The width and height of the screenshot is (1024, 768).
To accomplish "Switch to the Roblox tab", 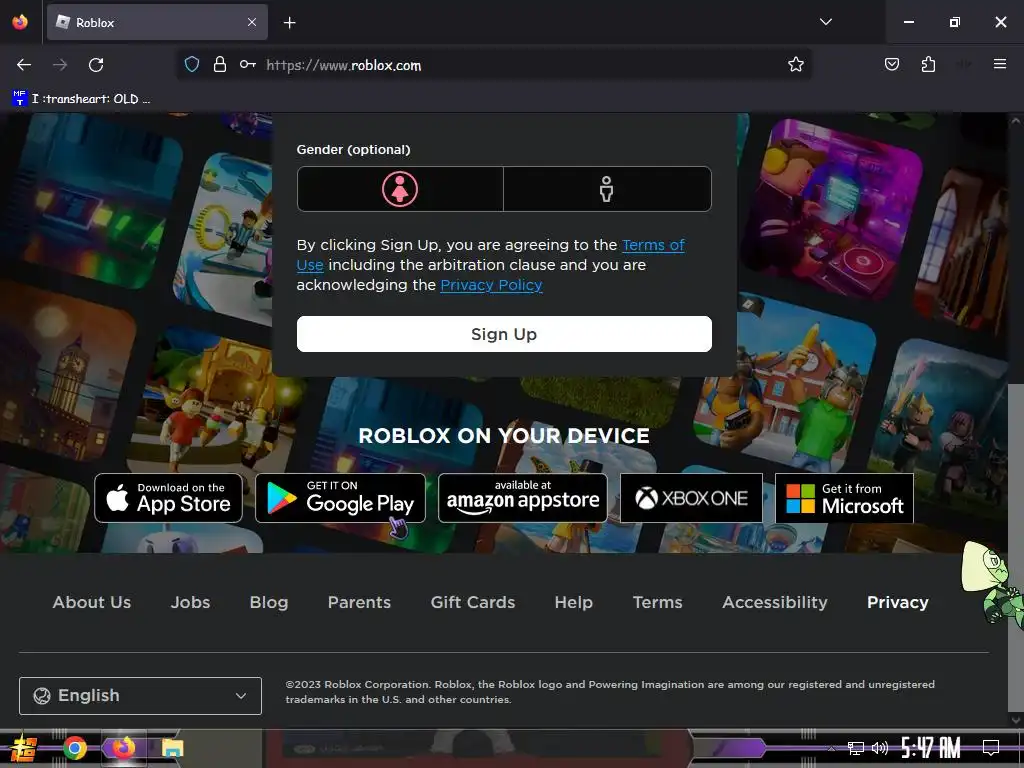I will point(157,22).
